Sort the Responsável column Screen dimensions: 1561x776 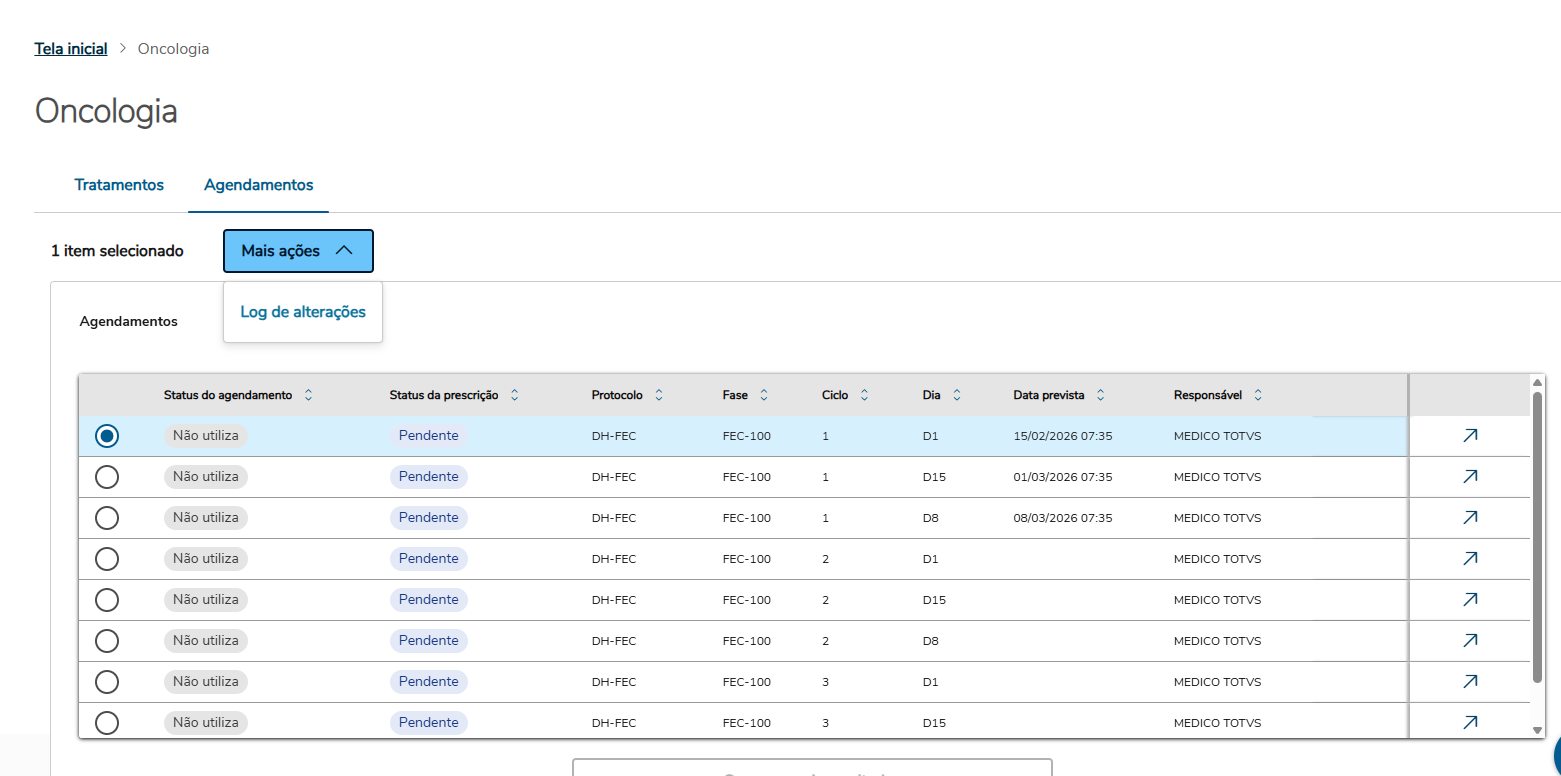(1257, 395)
